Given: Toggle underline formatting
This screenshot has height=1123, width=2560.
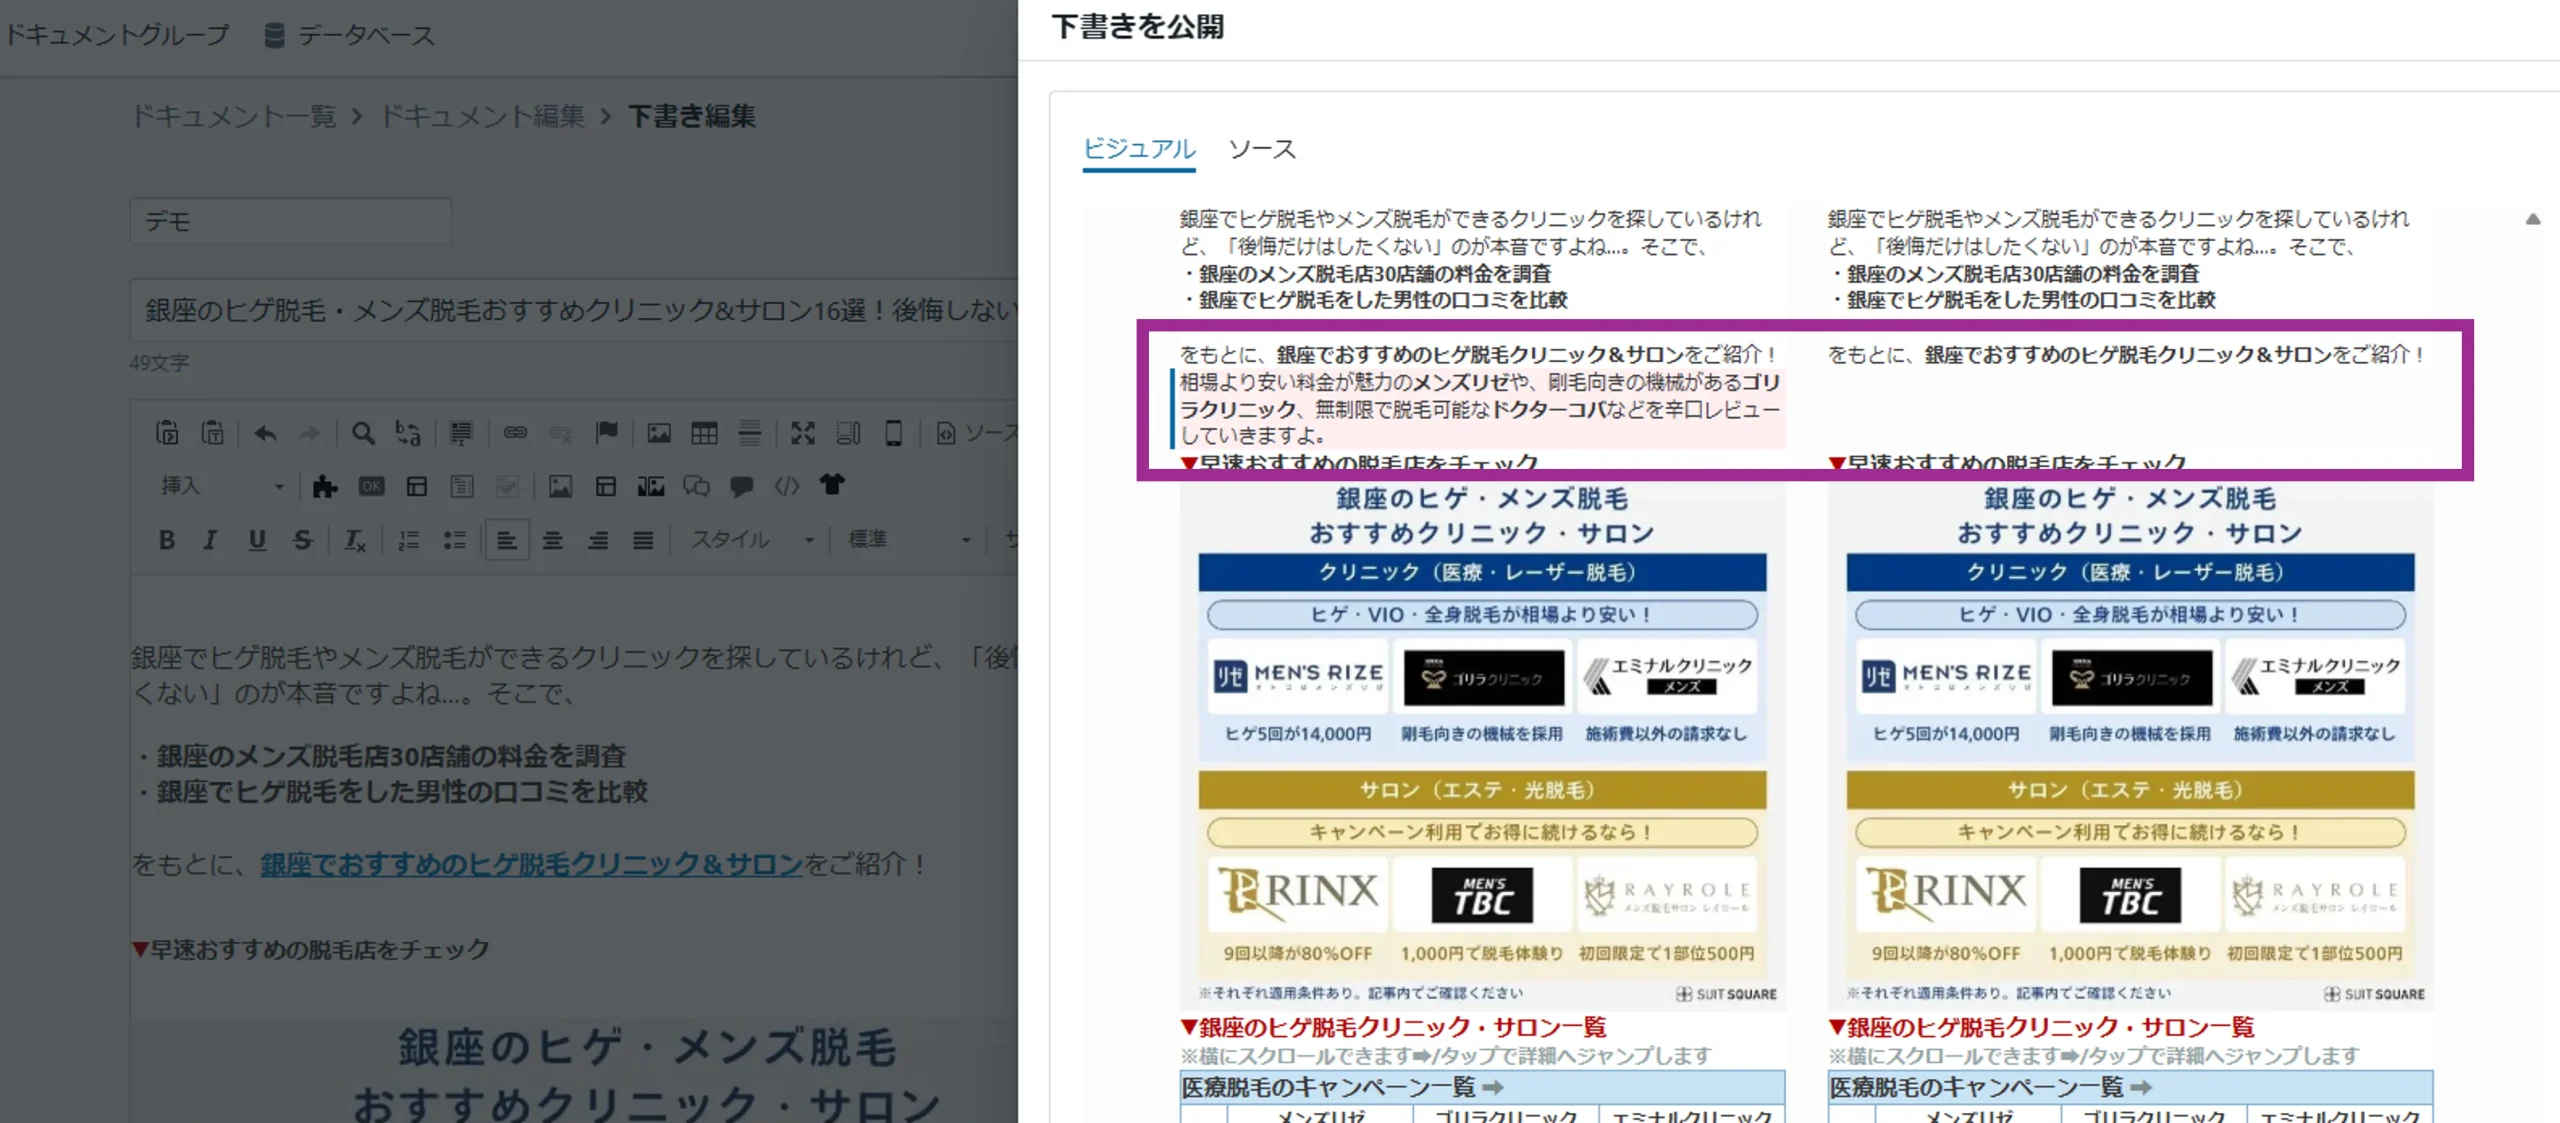Looking at the screenshot, I should (257, 540).
